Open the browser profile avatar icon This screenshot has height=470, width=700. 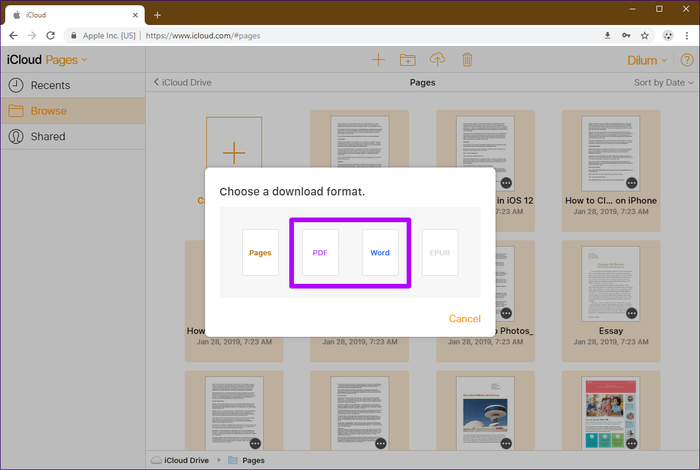[668, 36]
